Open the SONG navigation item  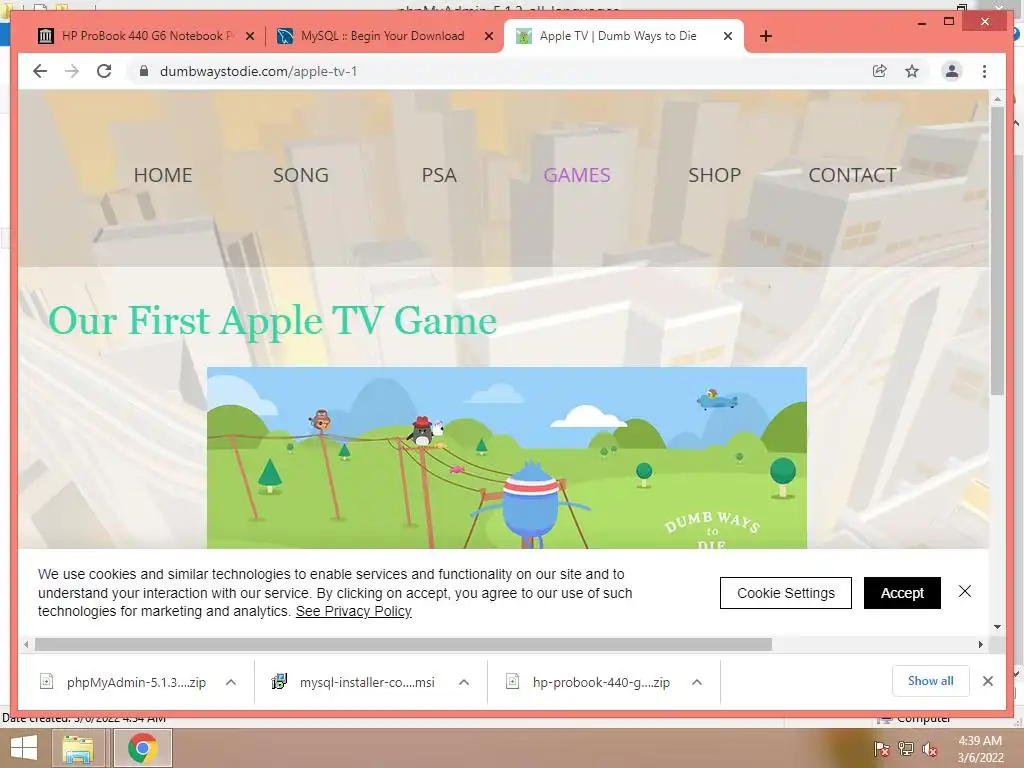point(300,175)
